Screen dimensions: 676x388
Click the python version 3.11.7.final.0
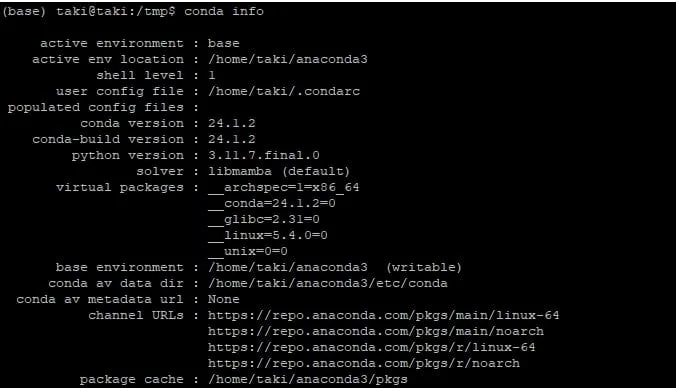coord(263,155)
